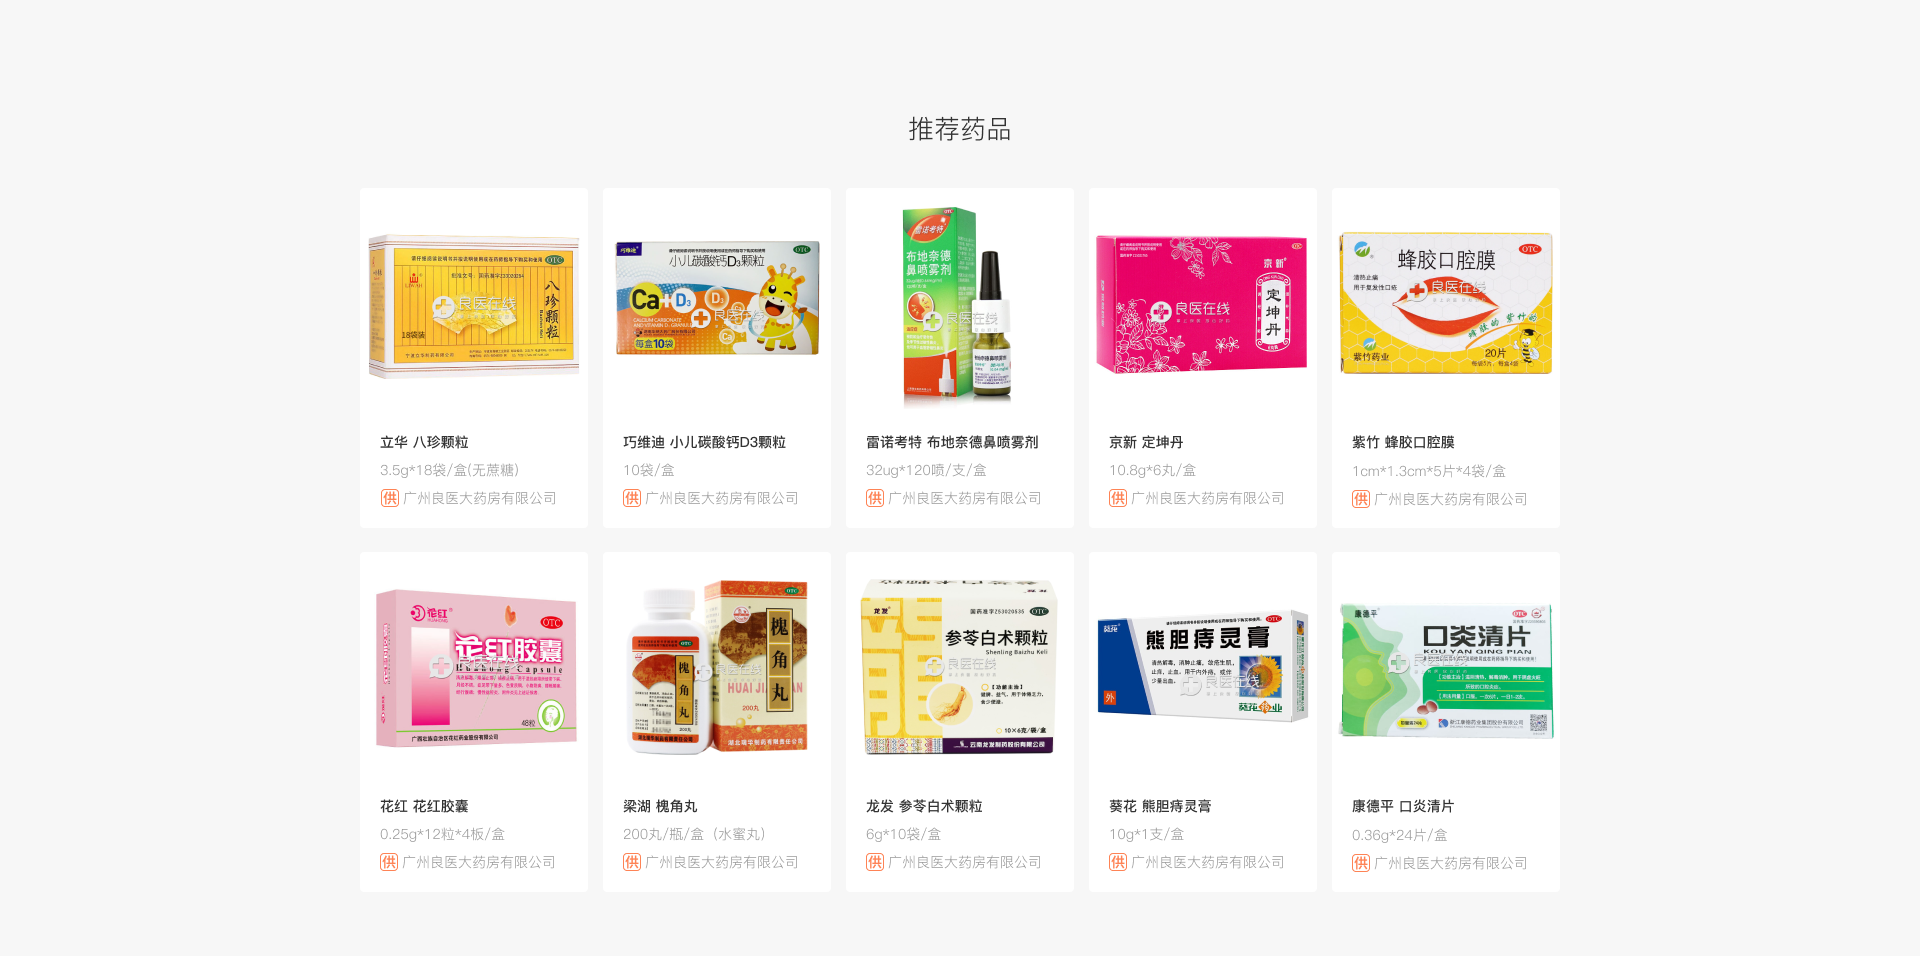
Task: Open 熊胆痔灵膏 product image
Action: [1203, 666]
